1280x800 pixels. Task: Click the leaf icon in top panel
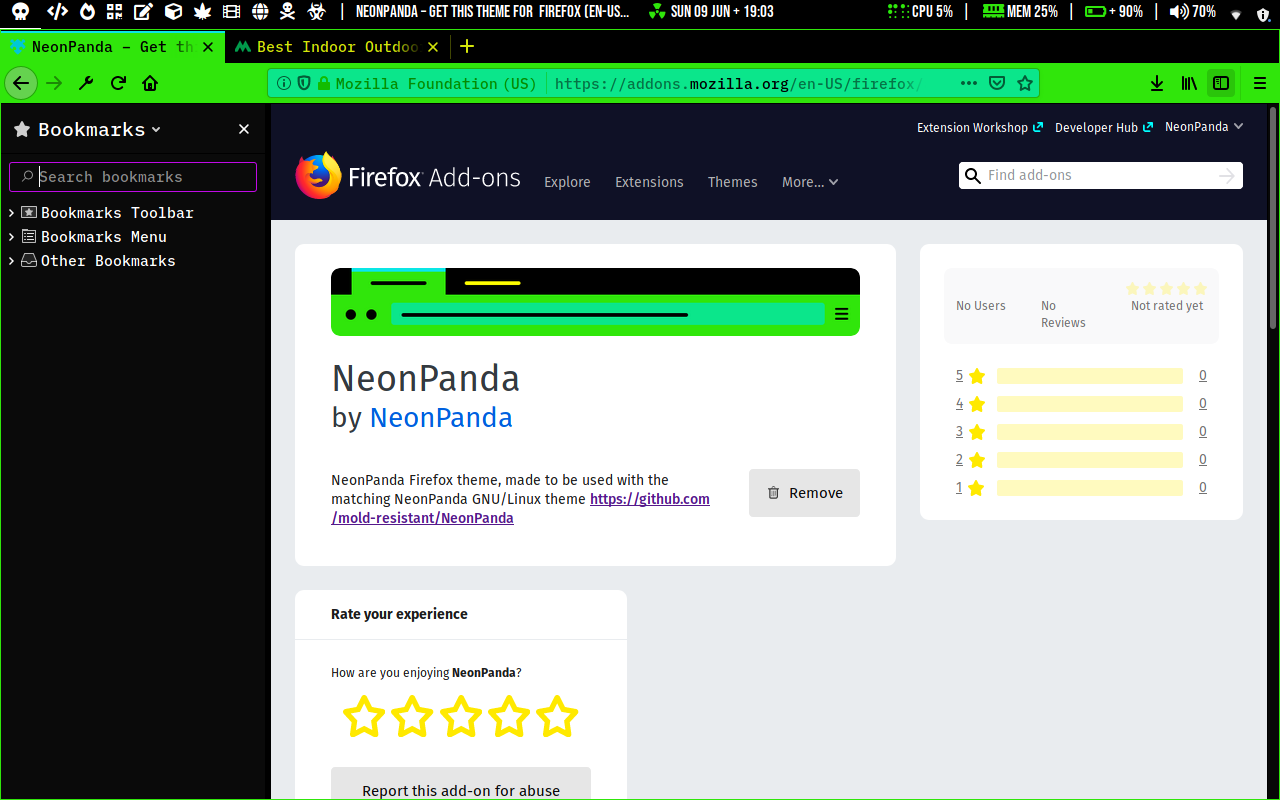point(203,12)
